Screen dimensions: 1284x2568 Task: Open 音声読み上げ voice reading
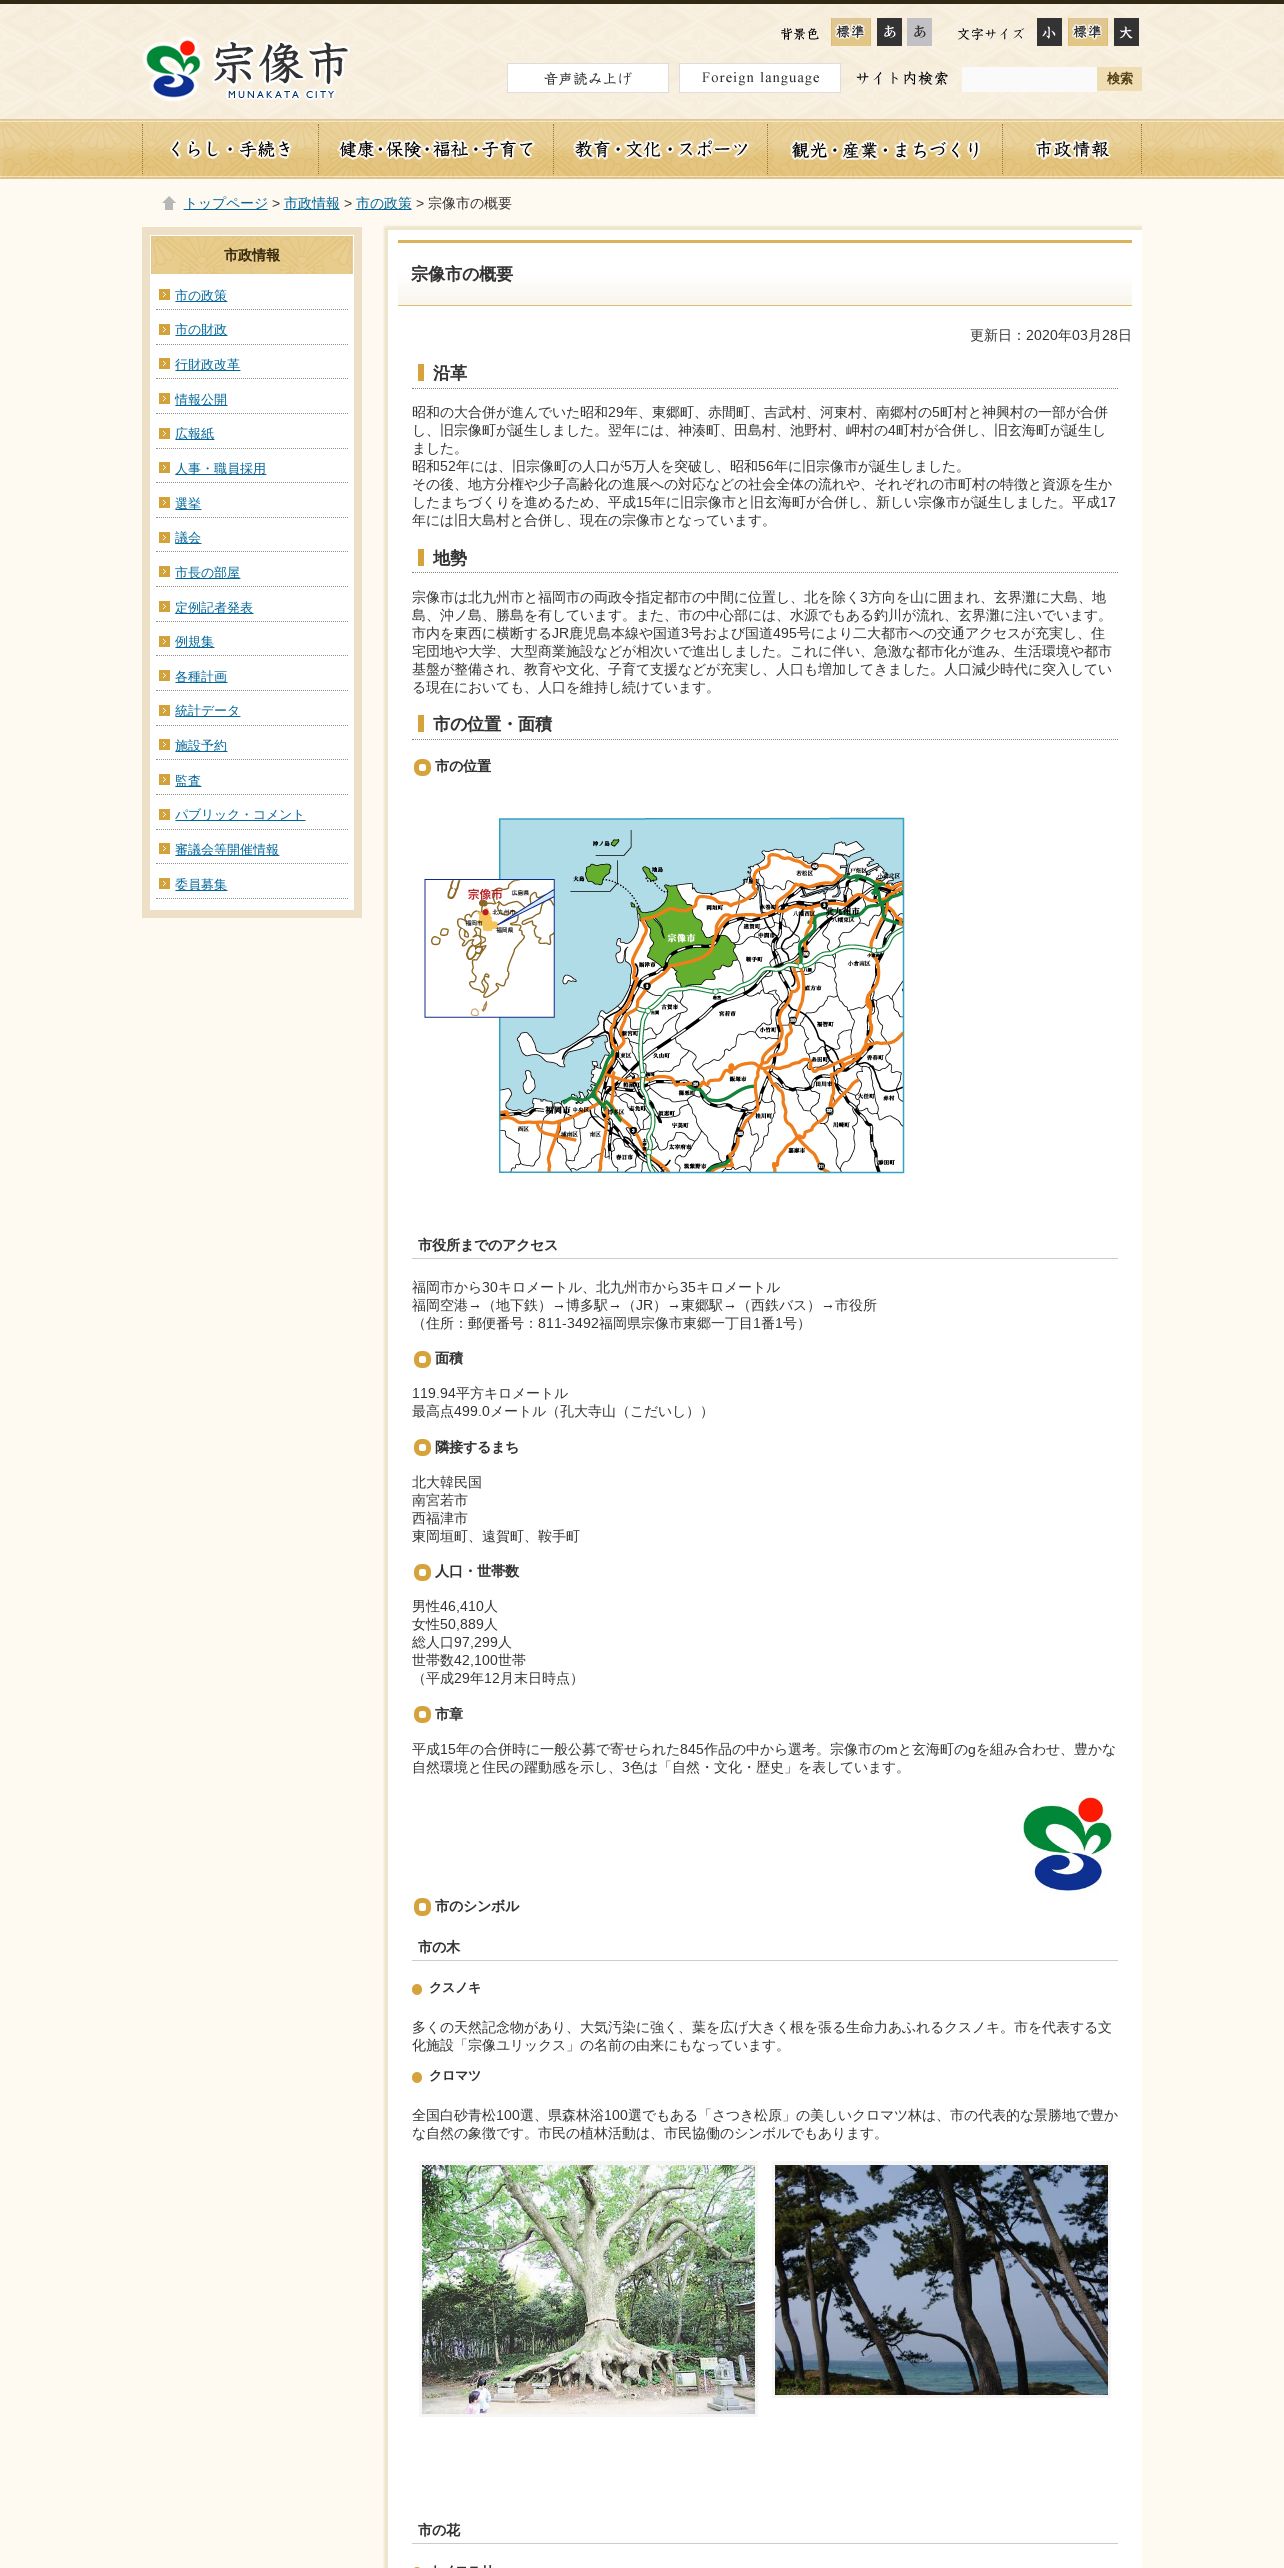[x=588, y=78]
